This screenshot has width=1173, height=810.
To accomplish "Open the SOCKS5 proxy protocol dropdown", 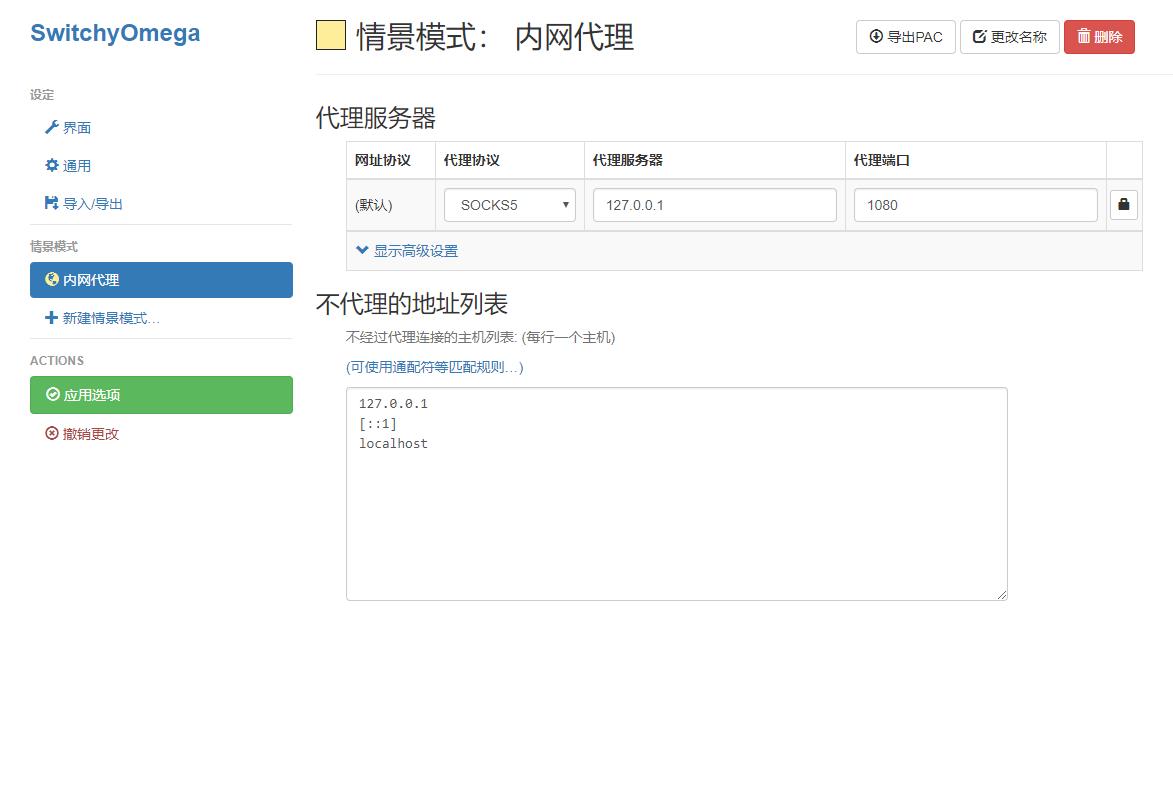I will [x=509, y=205].
